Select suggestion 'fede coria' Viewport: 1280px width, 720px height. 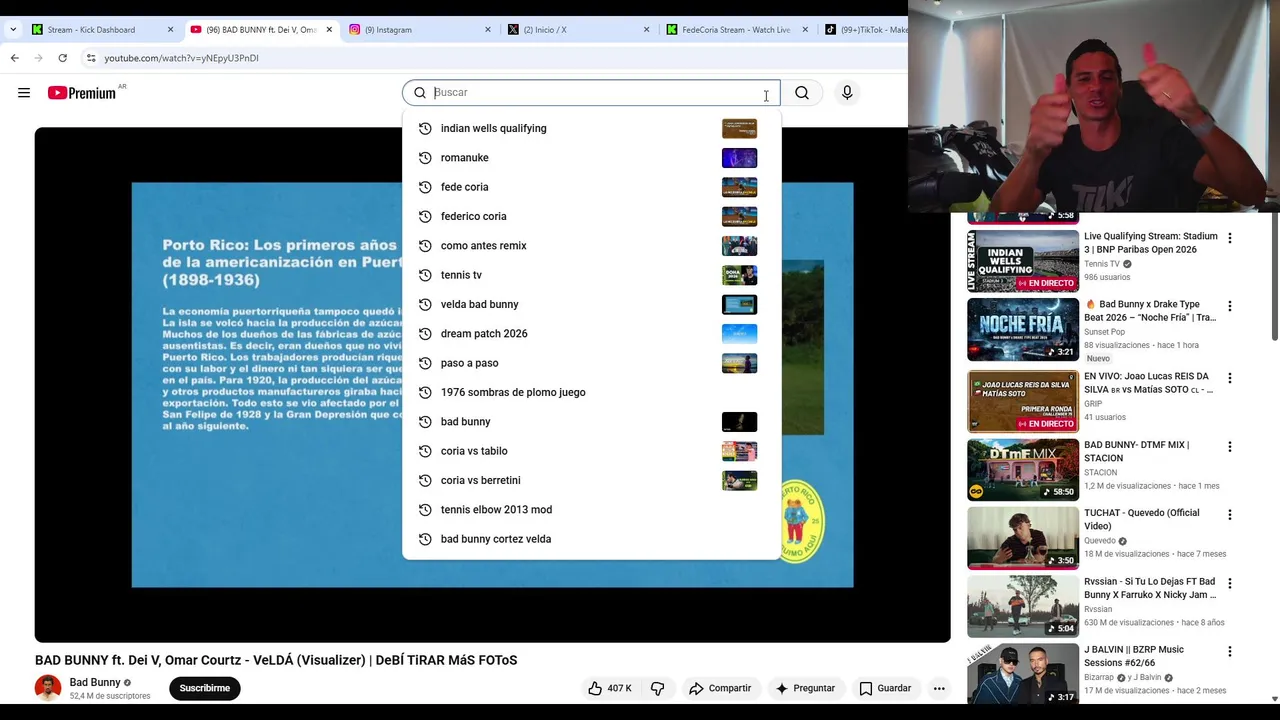[591, 187]
